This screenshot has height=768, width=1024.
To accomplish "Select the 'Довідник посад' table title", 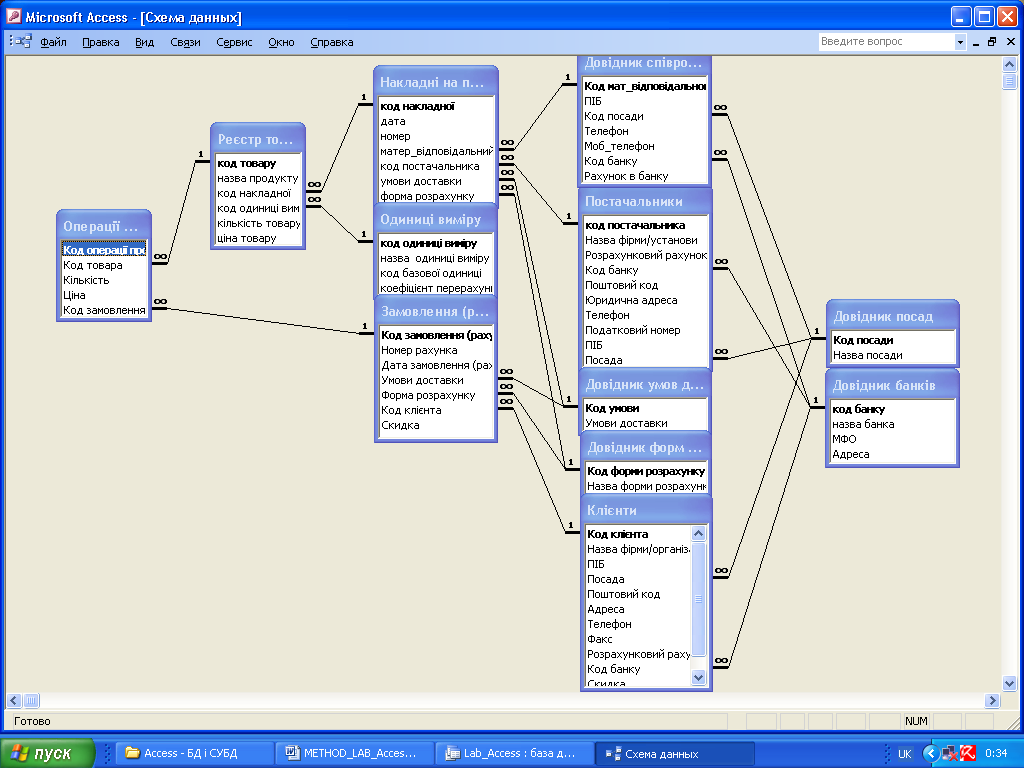I will (892, 316).
